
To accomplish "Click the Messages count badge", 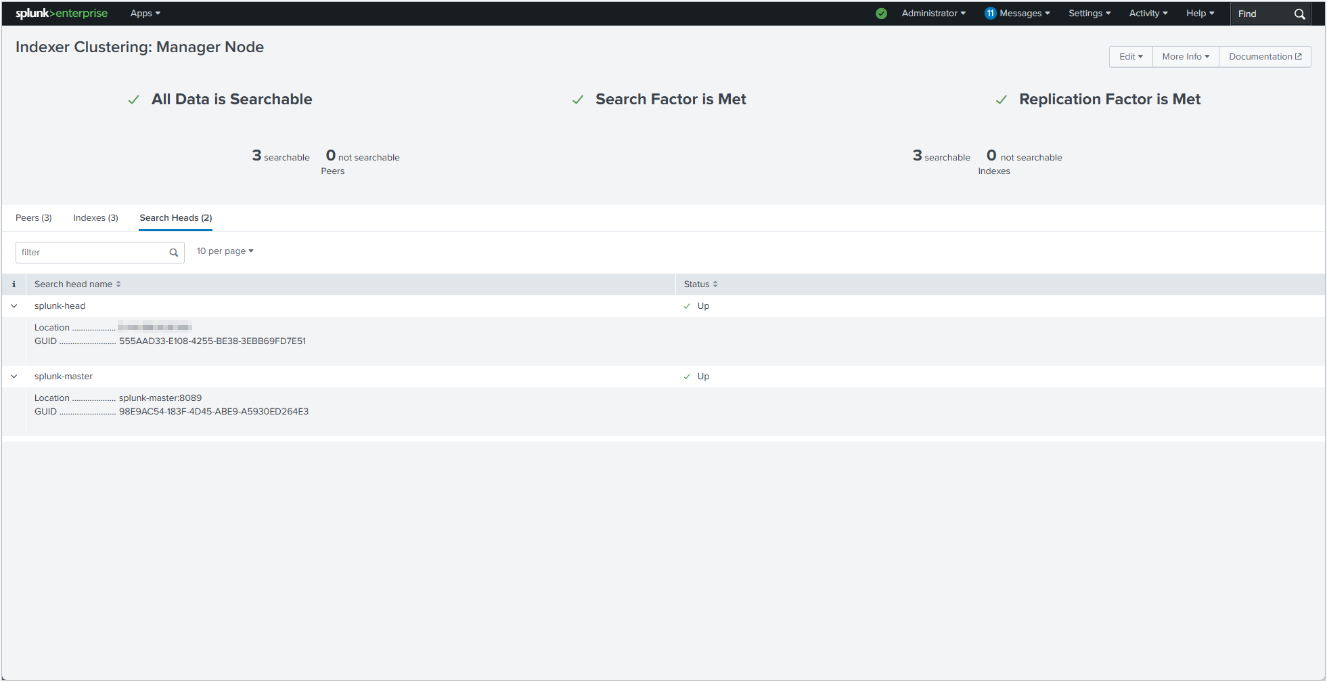I will tap(990, 14).
